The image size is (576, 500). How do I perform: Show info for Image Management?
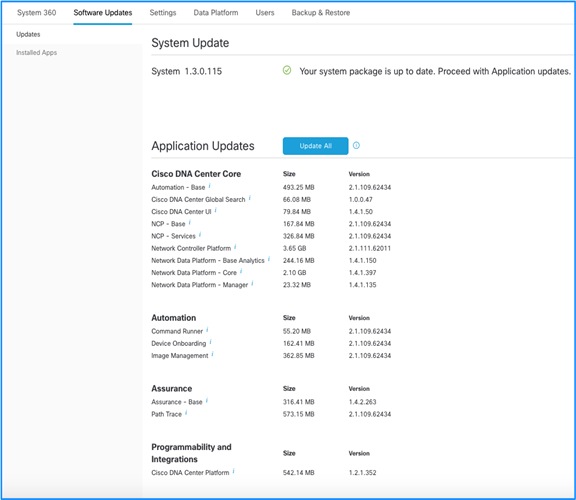click(213, 354)
